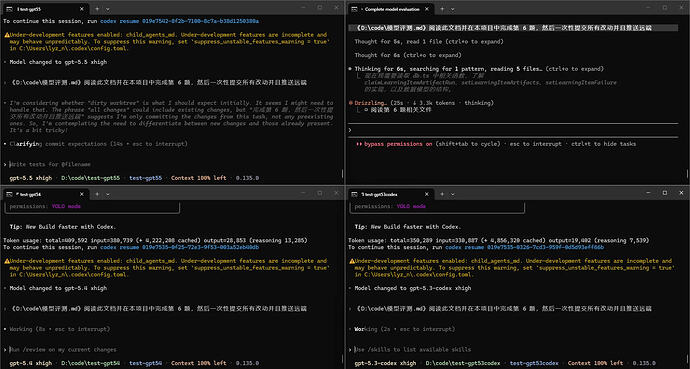
Task: Maximize the Complete model evaluation terminal window
Action: pos(665,7)
